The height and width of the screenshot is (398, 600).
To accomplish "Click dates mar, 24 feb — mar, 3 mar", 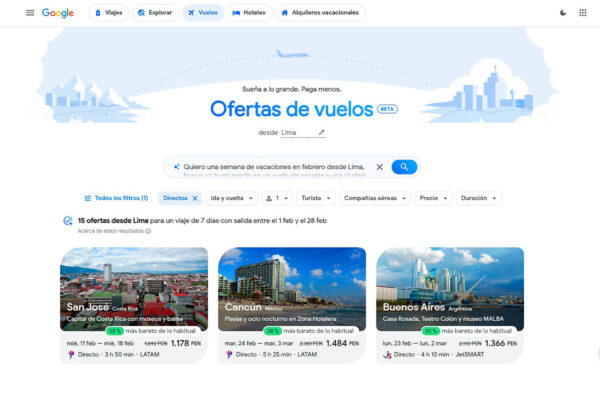I will pyautogui.click(x=259, y=344).
